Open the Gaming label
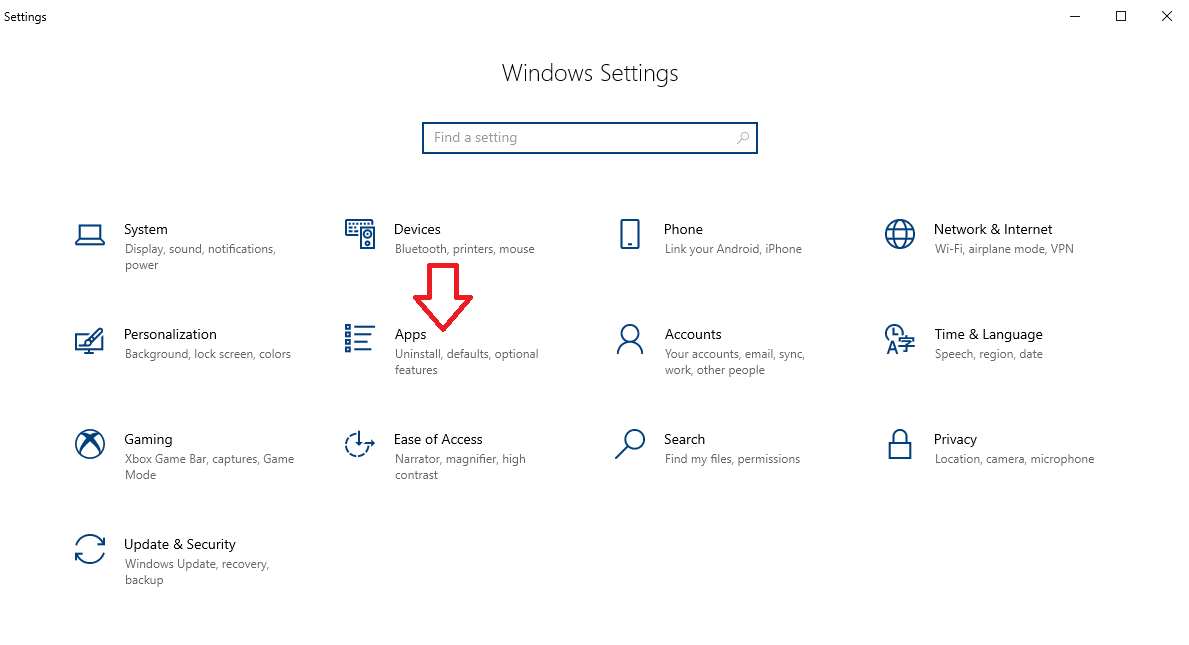The image size is (1189, 645). coord(148,440)
